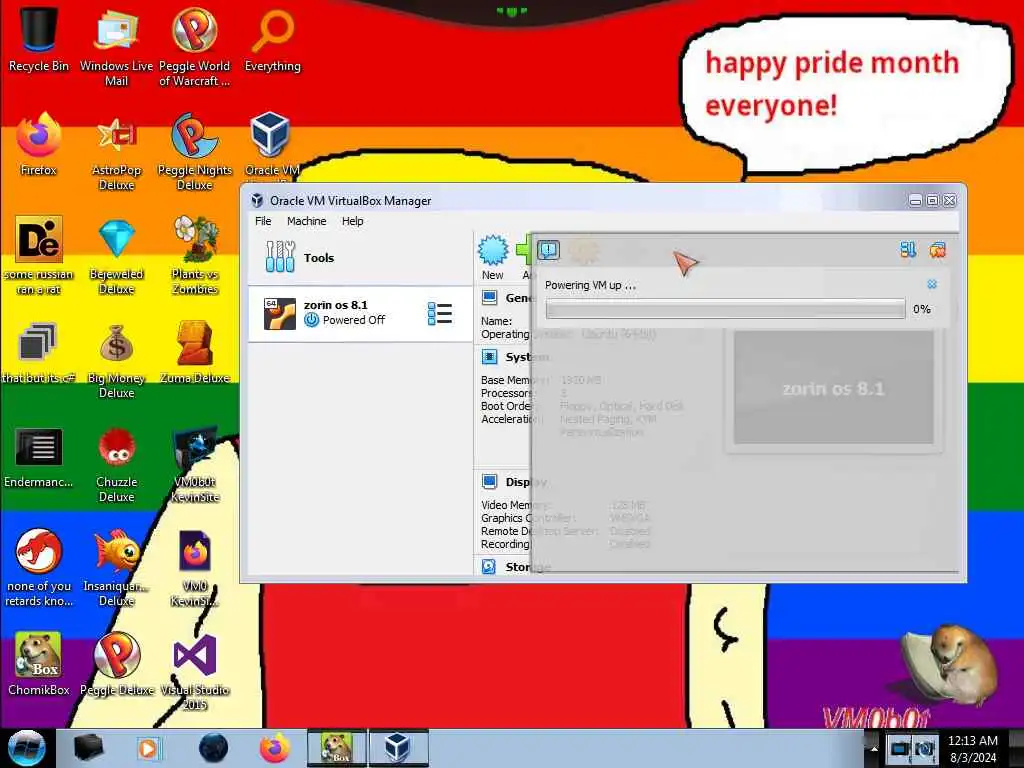Open ChomikBox desktop shortcut
1024x768 pixels.
click(x=39, y=664)
